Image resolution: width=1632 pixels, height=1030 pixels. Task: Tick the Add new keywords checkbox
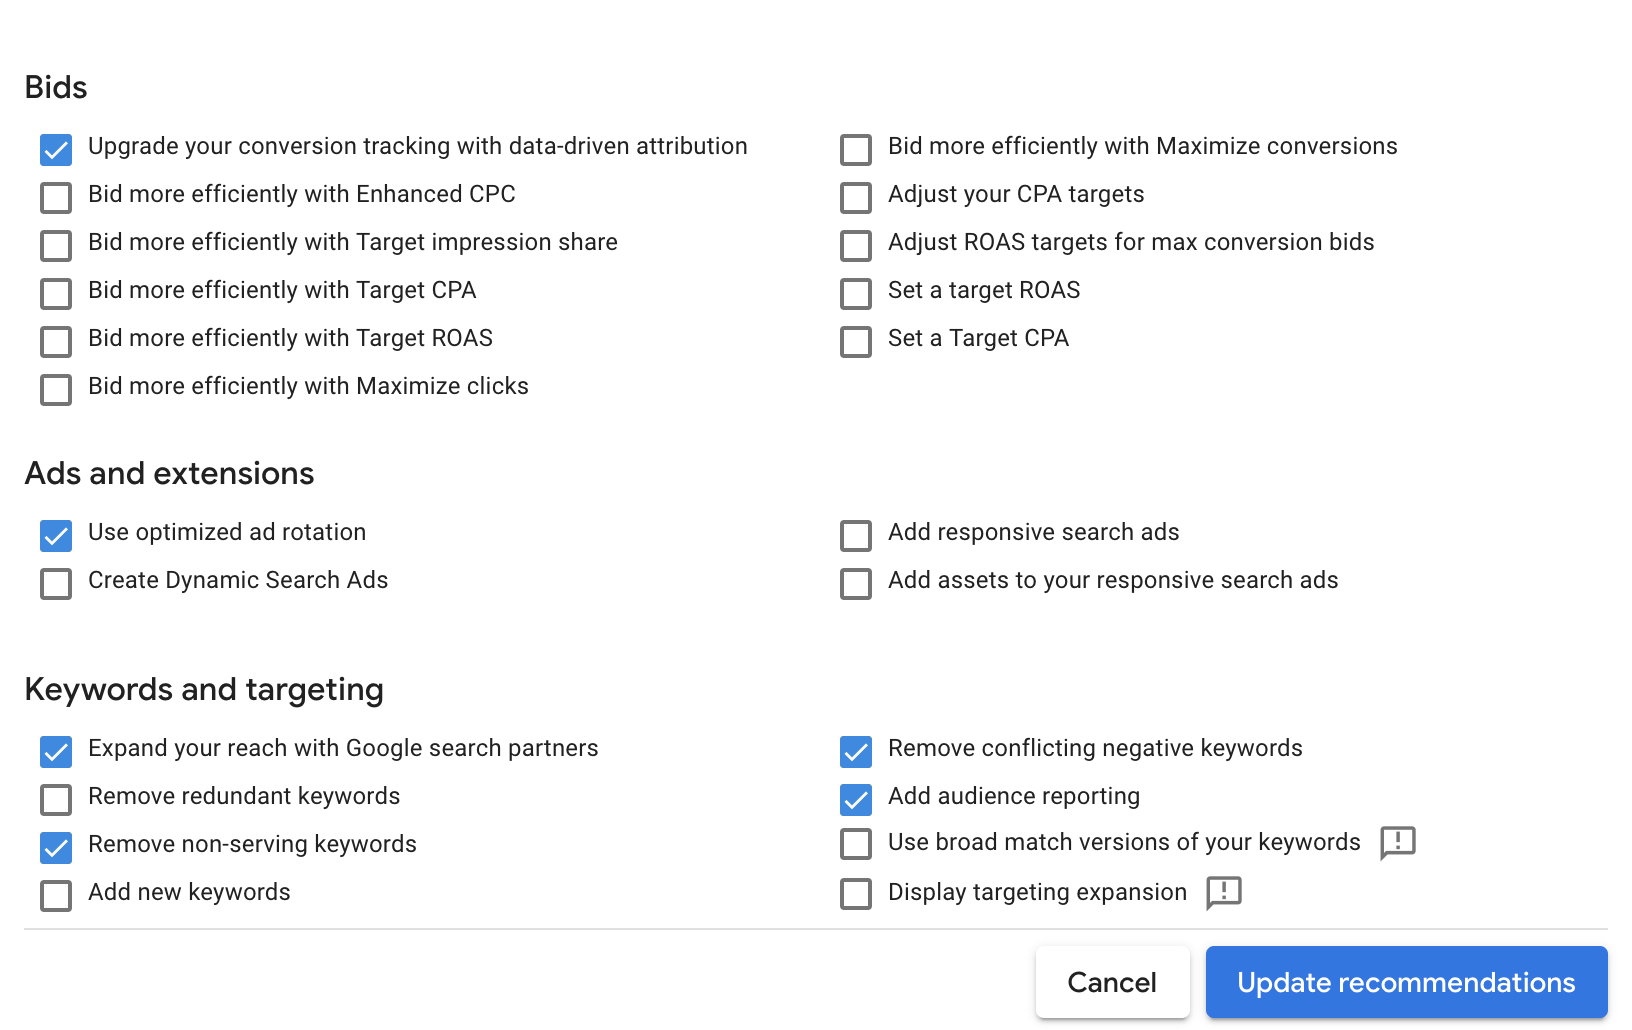56,896
